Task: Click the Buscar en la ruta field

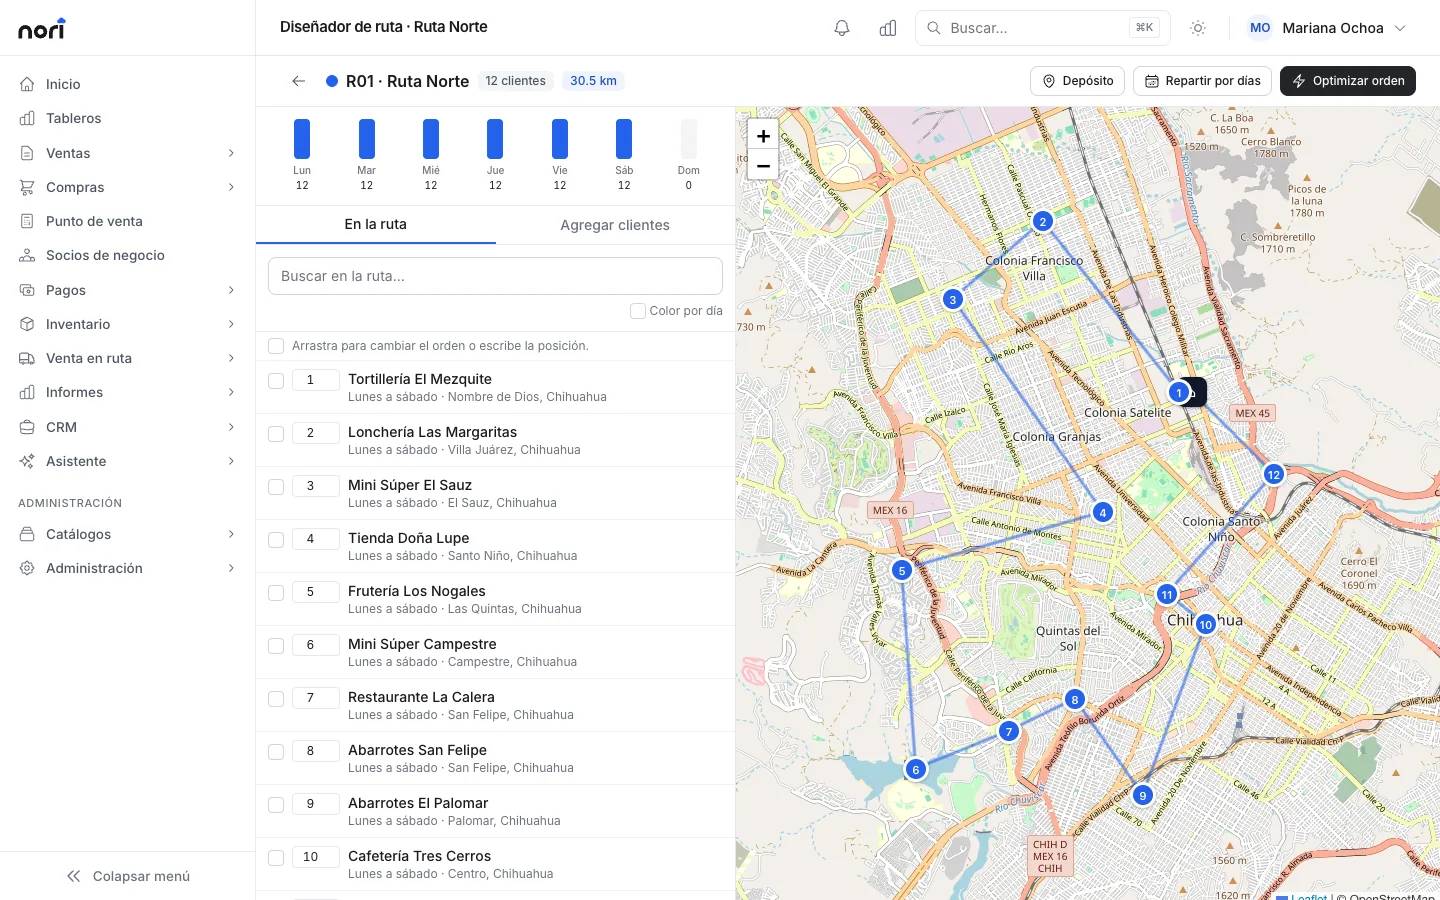Action: point(495,276)
